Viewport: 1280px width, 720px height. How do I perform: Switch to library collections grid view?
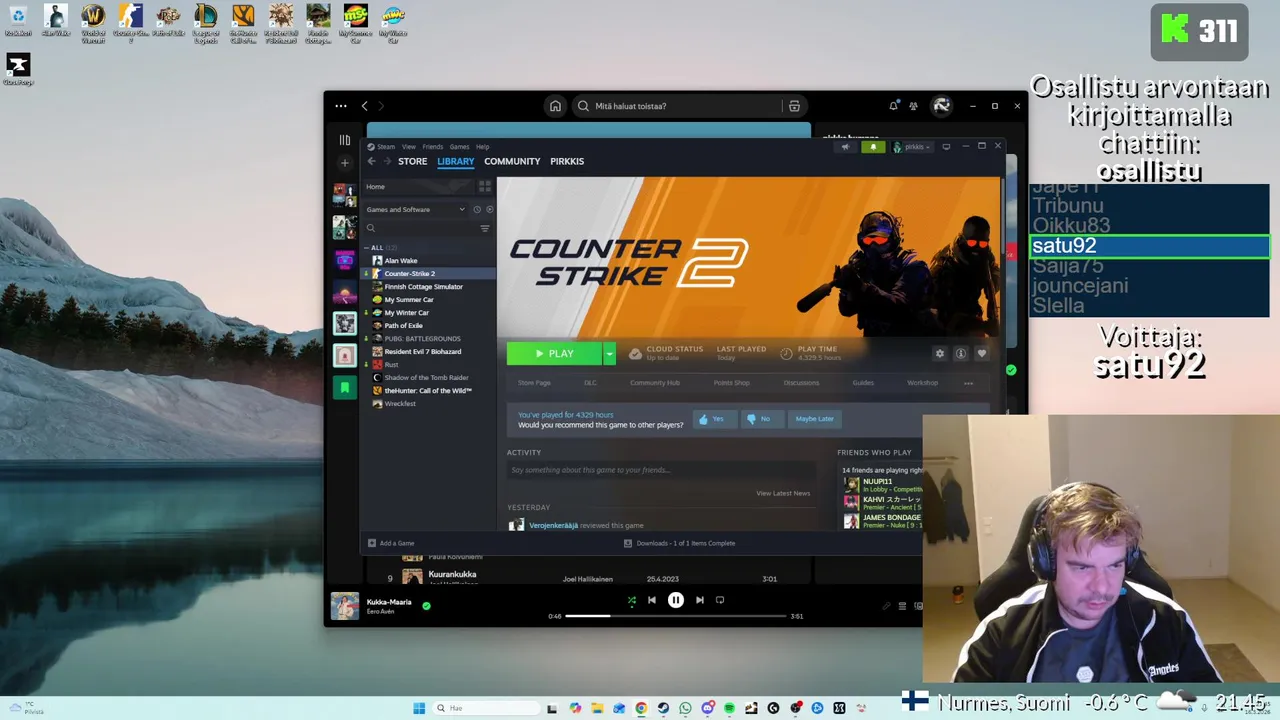pyautogui.click(x=485, y=187)
